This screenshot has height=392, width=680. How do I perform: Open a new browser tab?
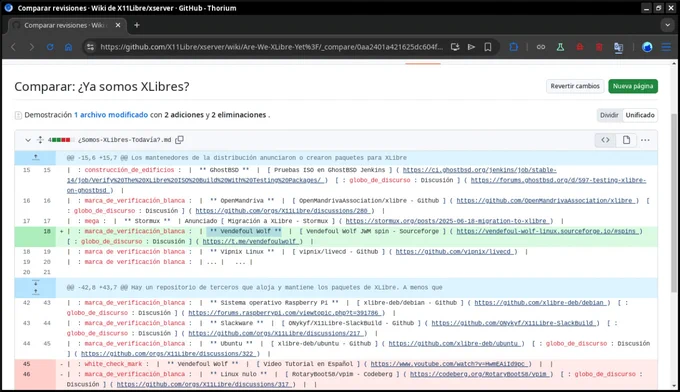click(137, 25)
